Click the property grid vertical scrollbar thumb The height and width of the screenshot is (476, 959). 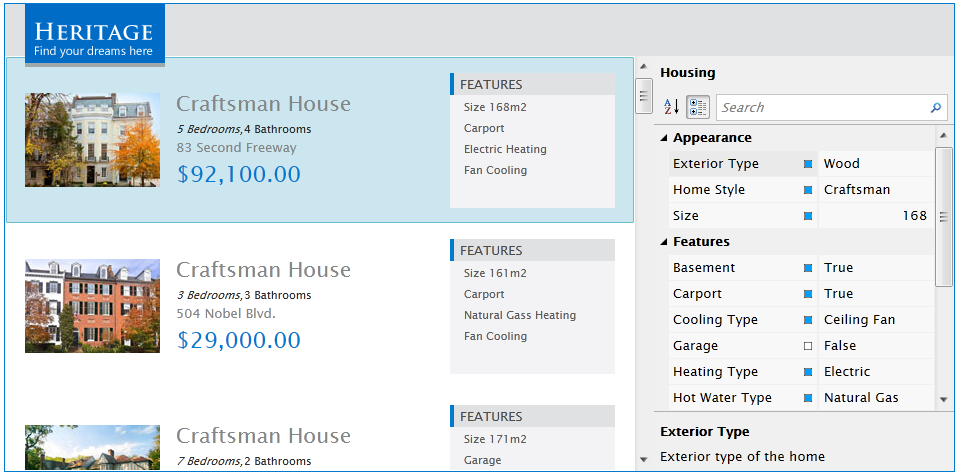943,216
